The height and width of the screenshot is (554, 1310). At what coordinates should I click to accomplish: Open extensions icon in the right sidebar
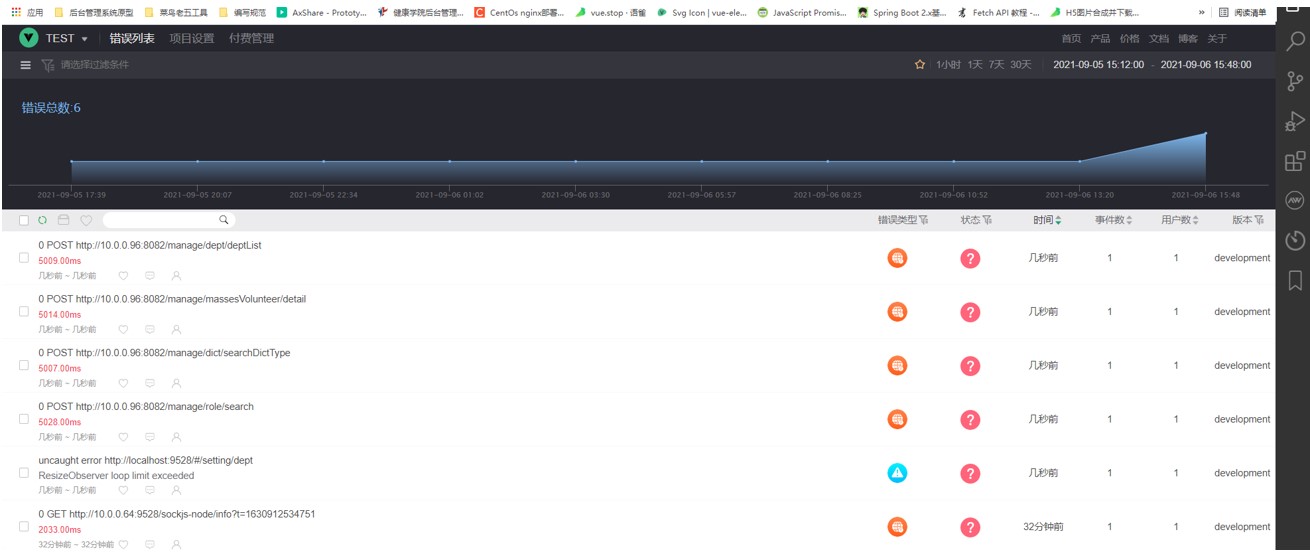[1295, 161]
